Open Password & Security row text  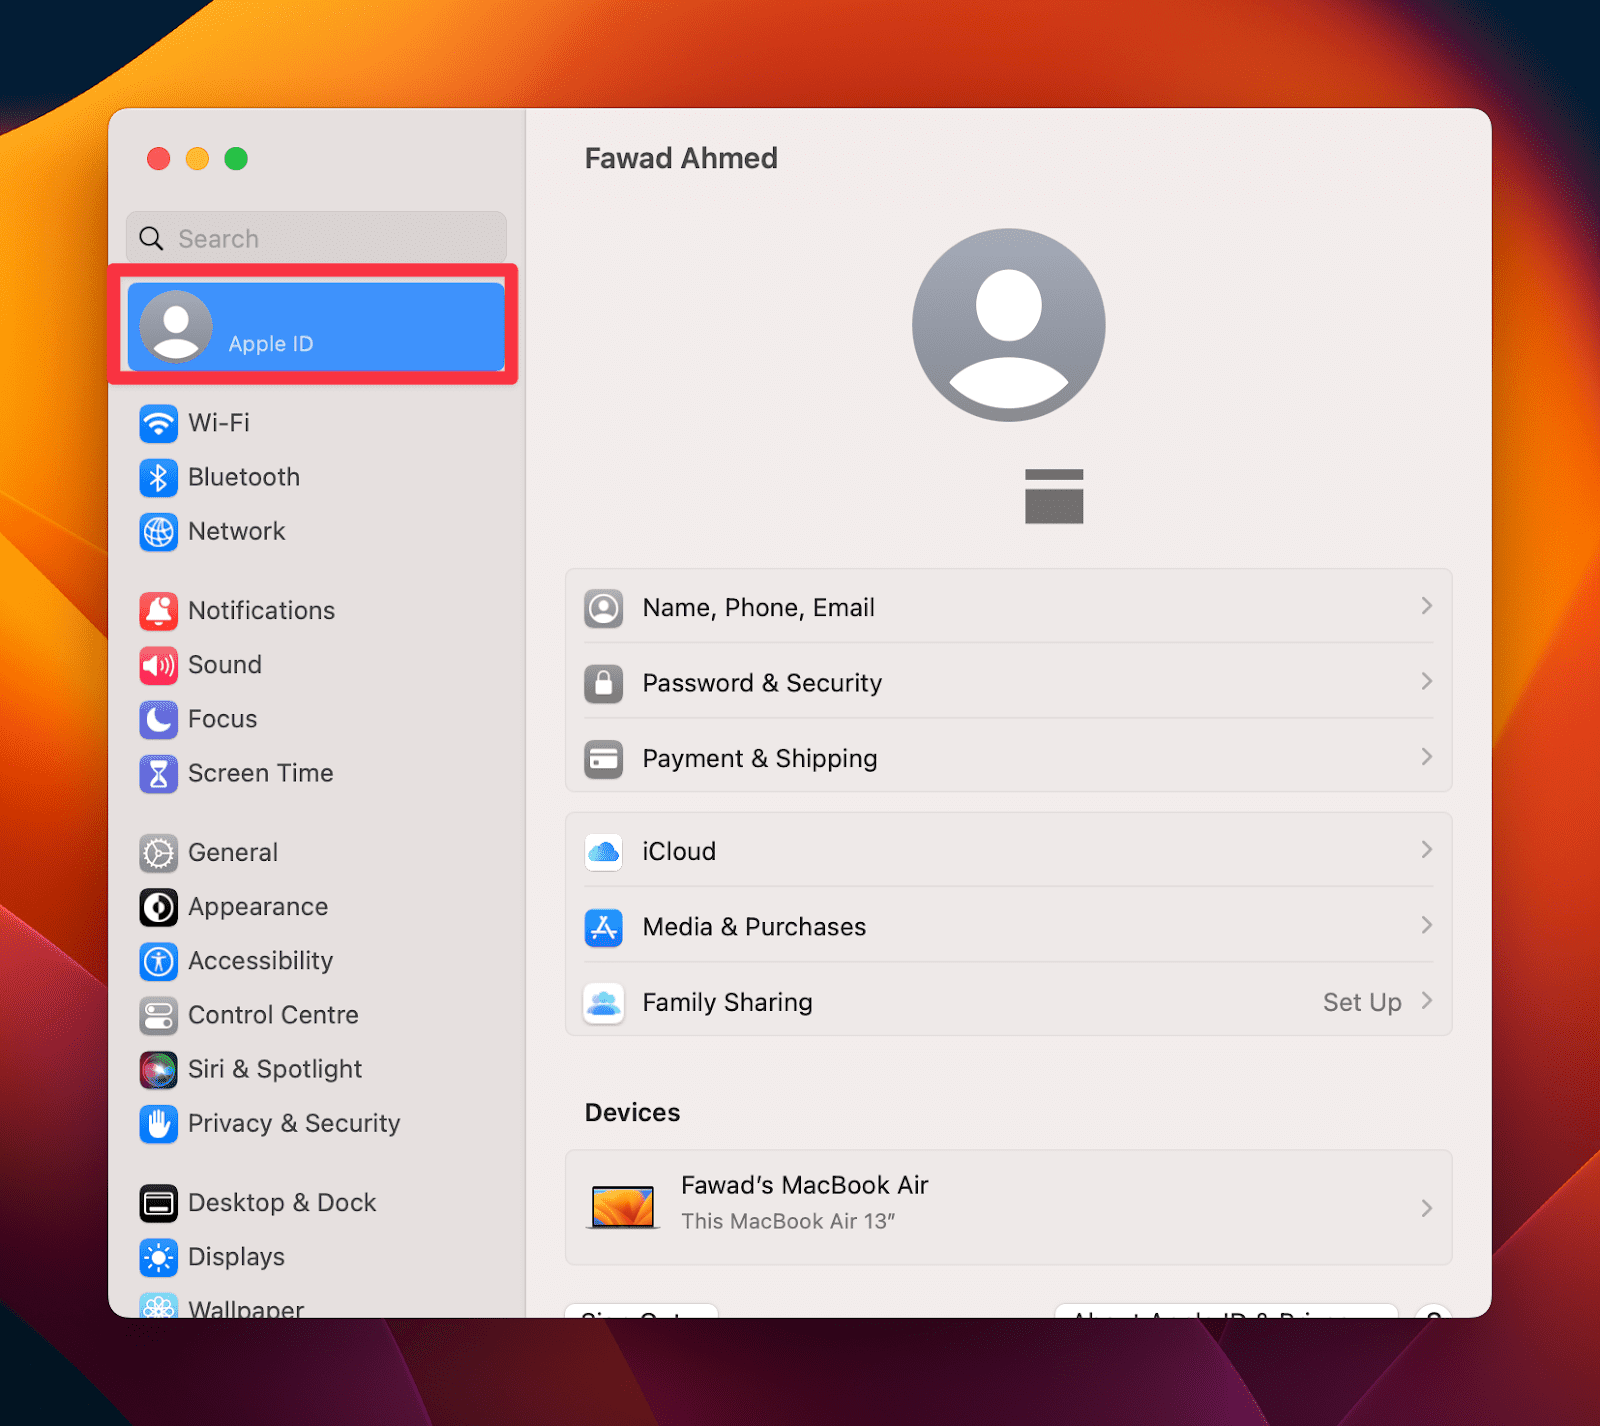(x=762, y=683)
